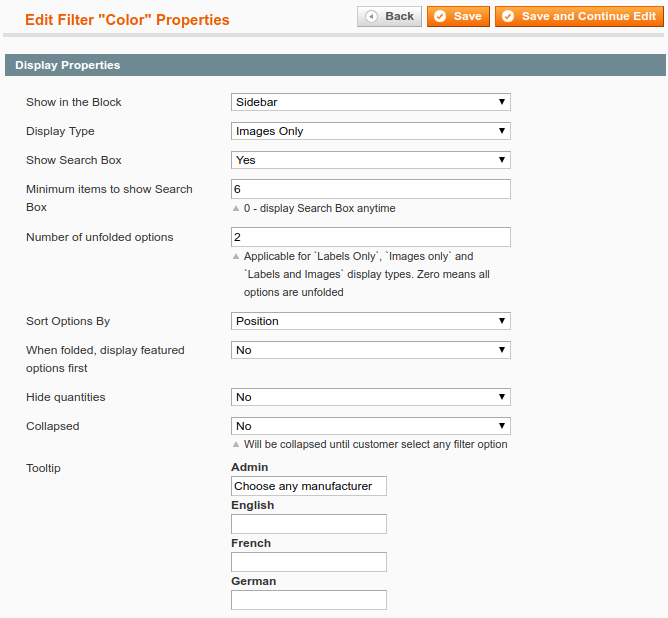
Task: Open the Show in the Block dropdown
Action: click(x=370, y=102)
